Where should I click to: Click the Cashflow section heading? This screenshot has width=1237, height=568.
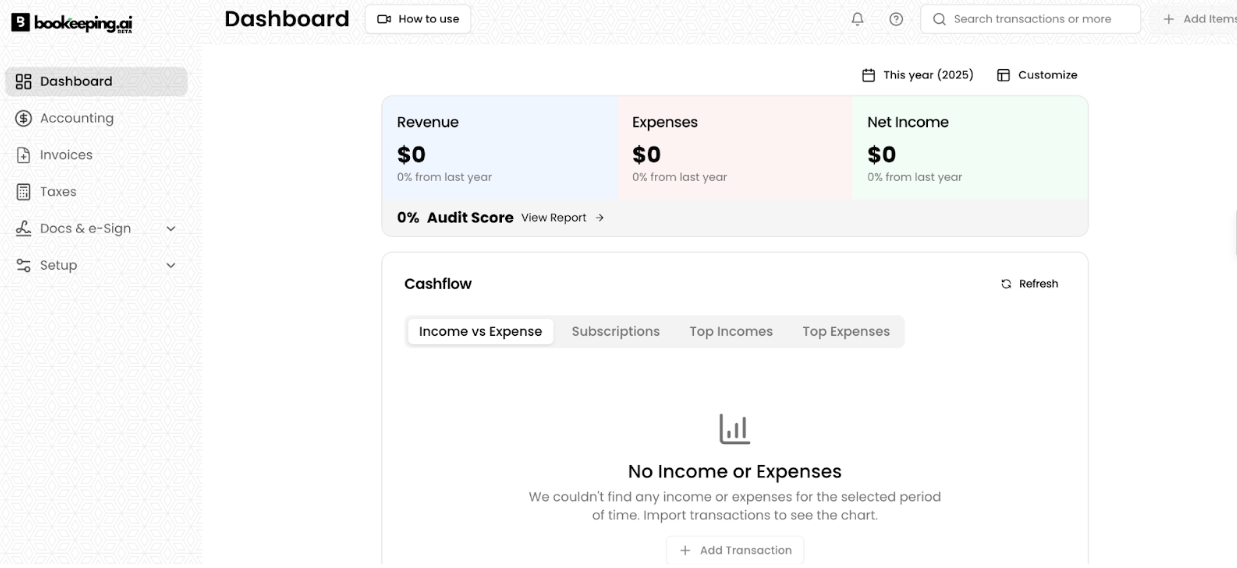pos(438,284)
